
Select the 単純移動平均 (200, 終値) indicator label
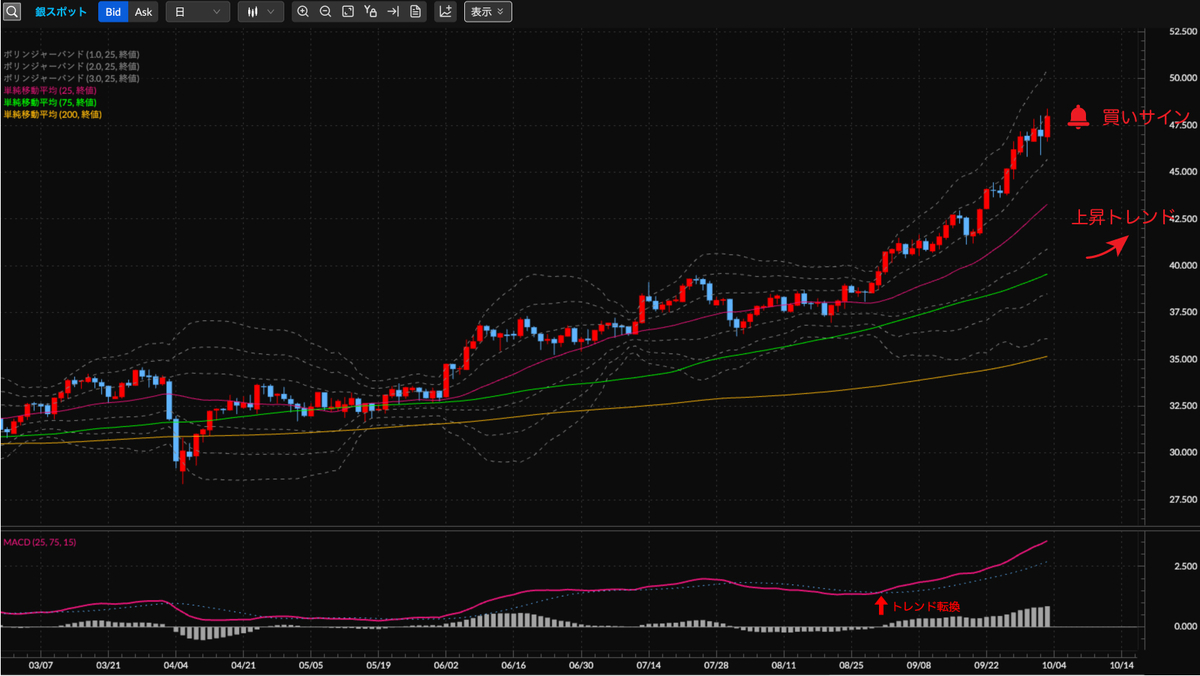pos(52,115)
